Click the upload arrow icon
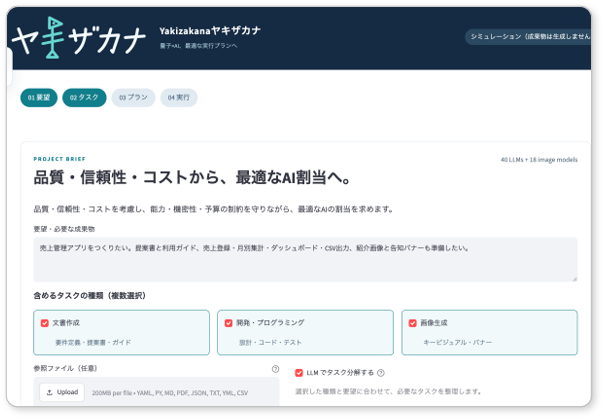This screenshot has height=419, width=604. tap(49, 392)
